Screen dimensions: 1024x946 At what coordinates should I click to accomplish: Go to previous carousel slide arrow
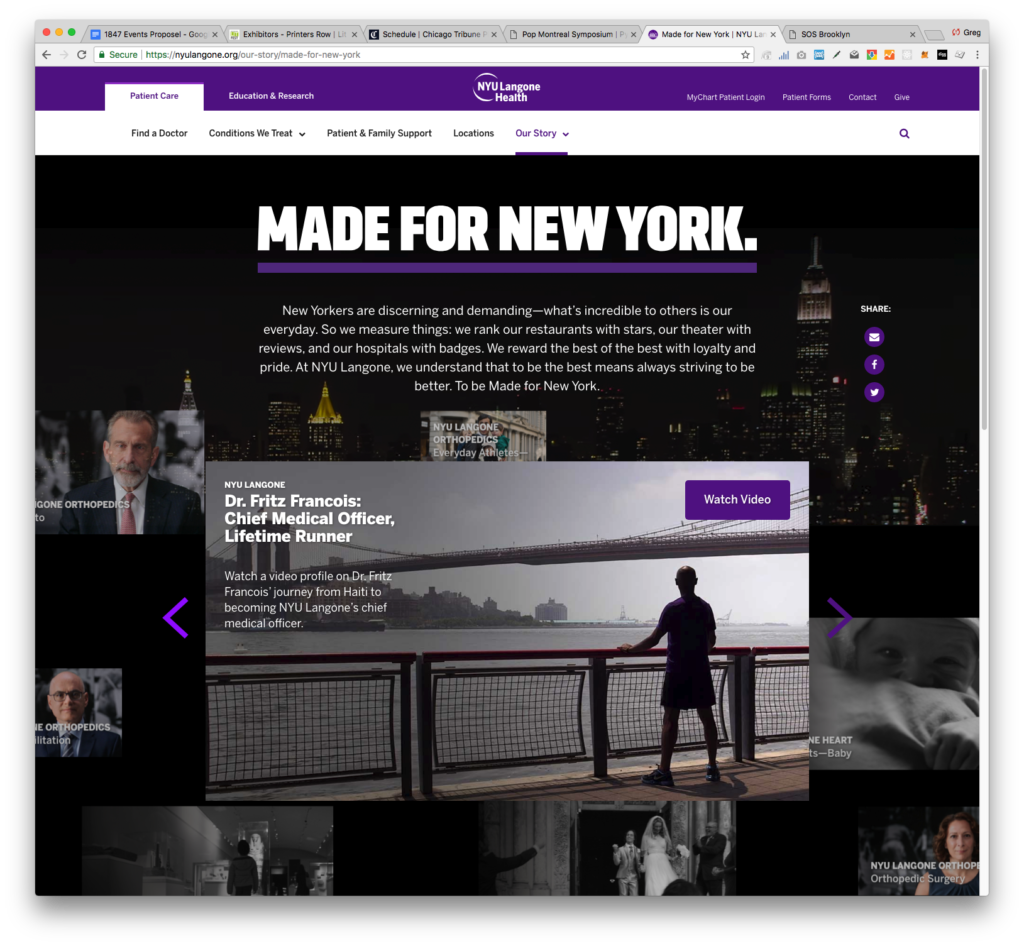pyautogui.click(x=176, y=618)
